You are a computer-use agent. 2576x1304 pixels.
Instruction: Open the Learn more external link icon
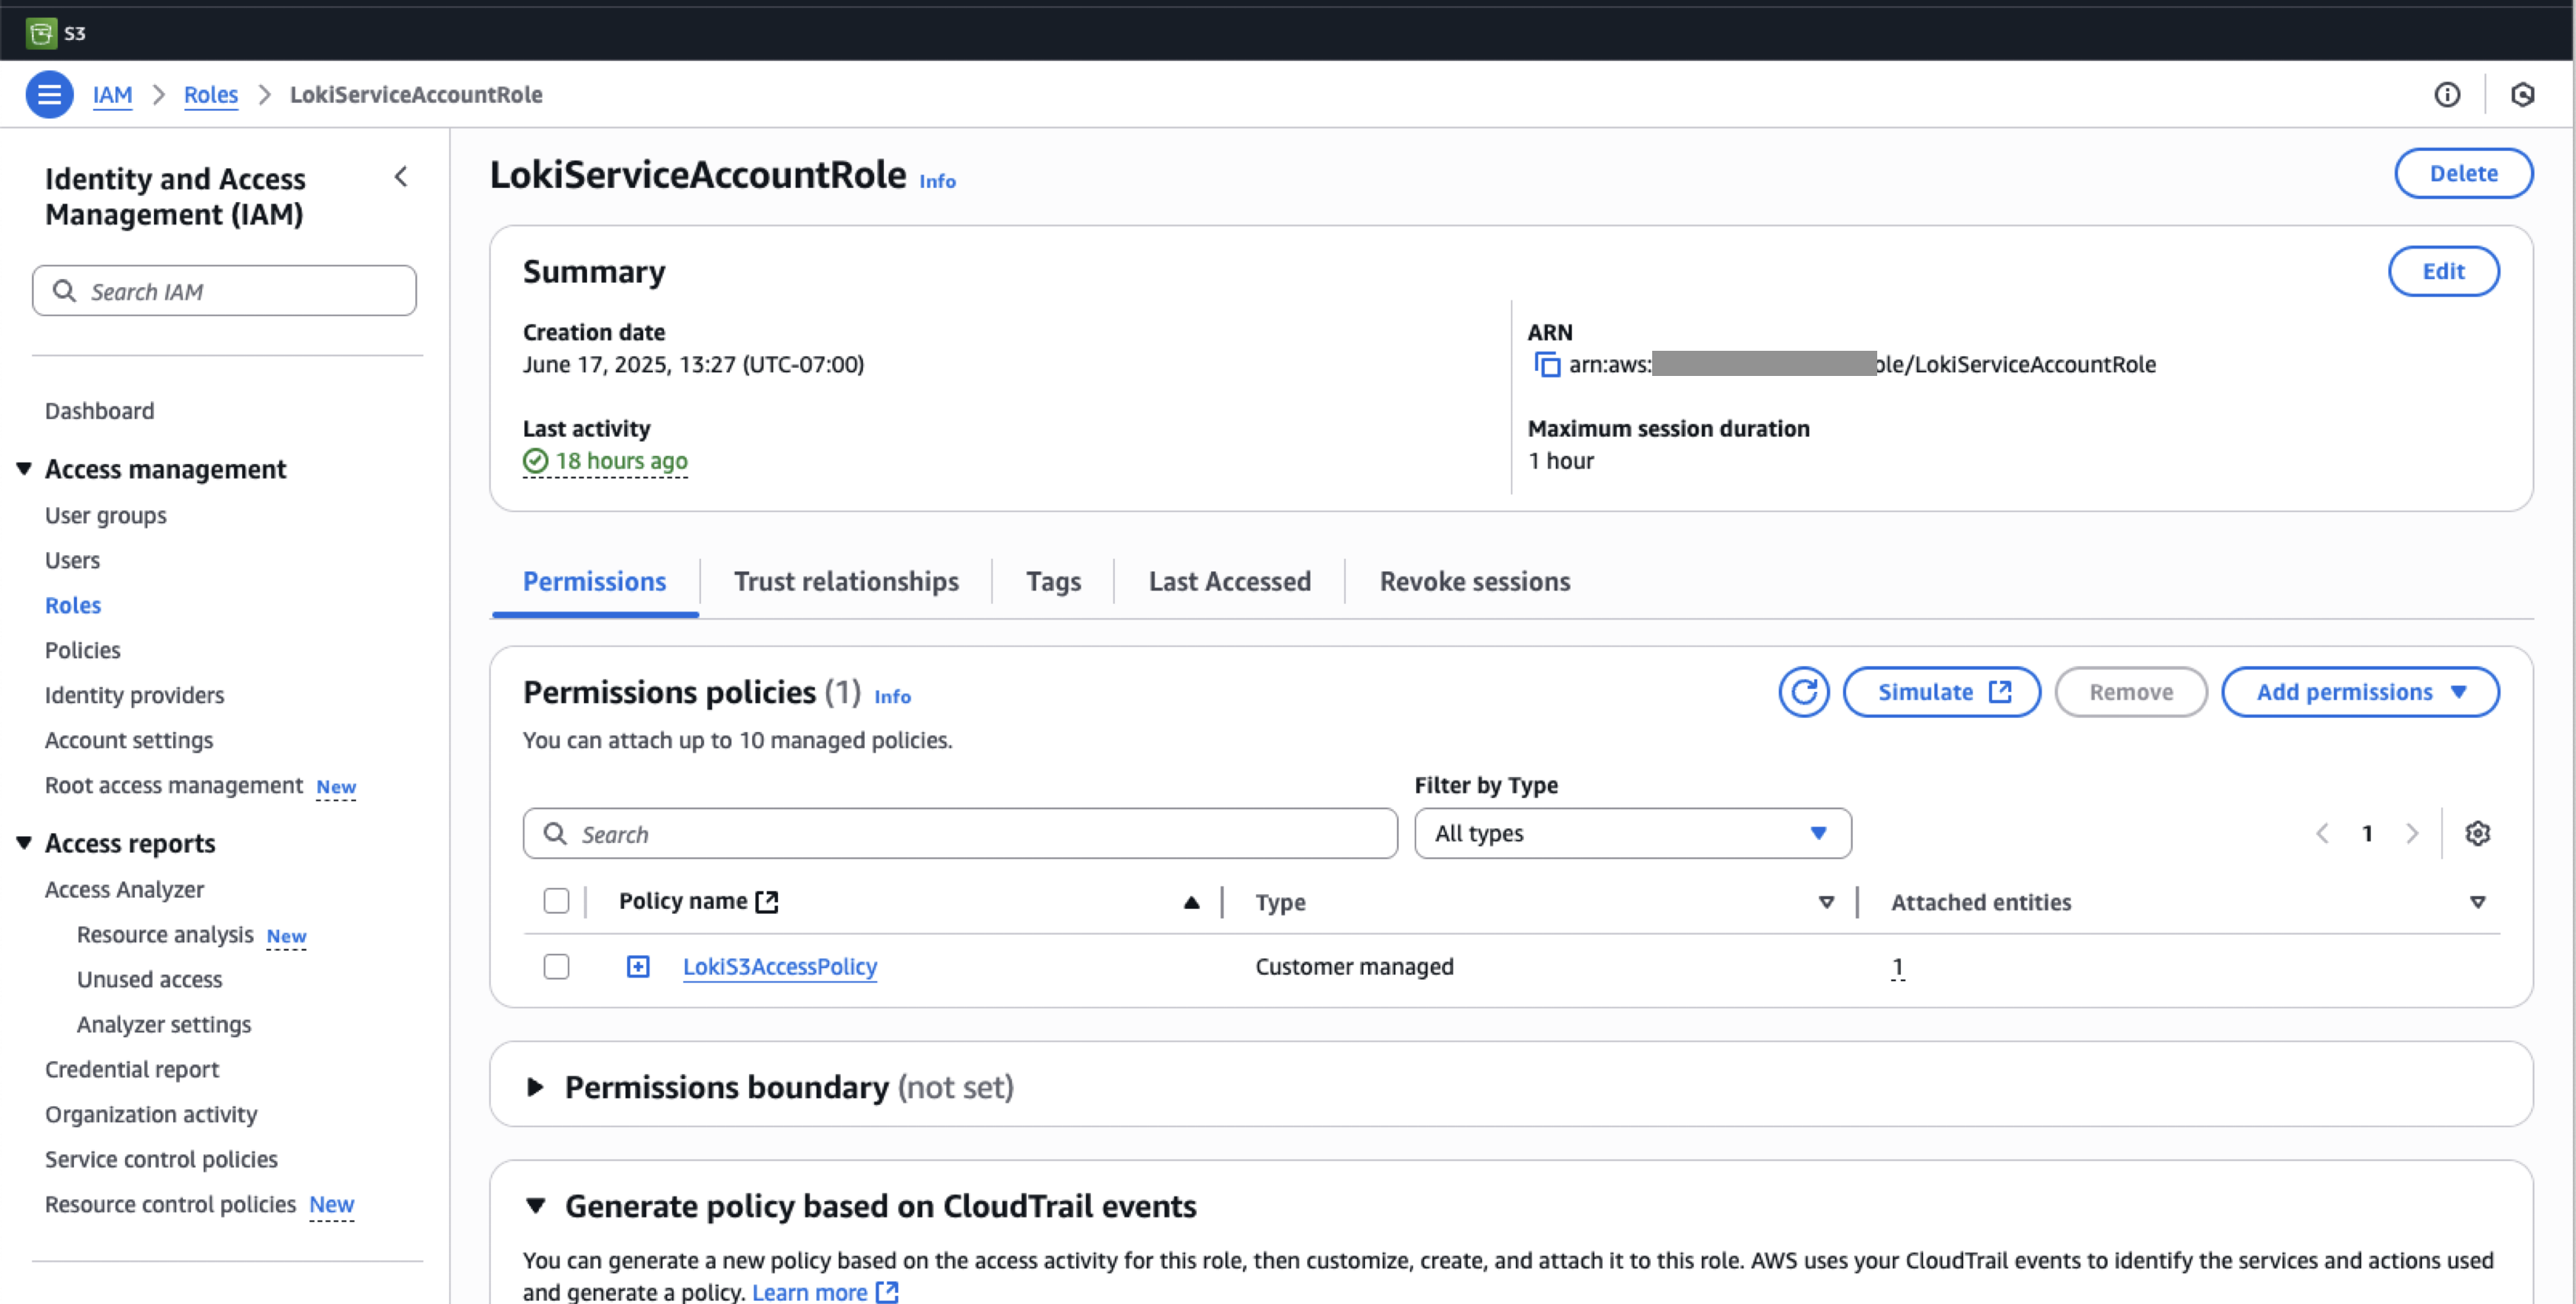coord(887,1292)
